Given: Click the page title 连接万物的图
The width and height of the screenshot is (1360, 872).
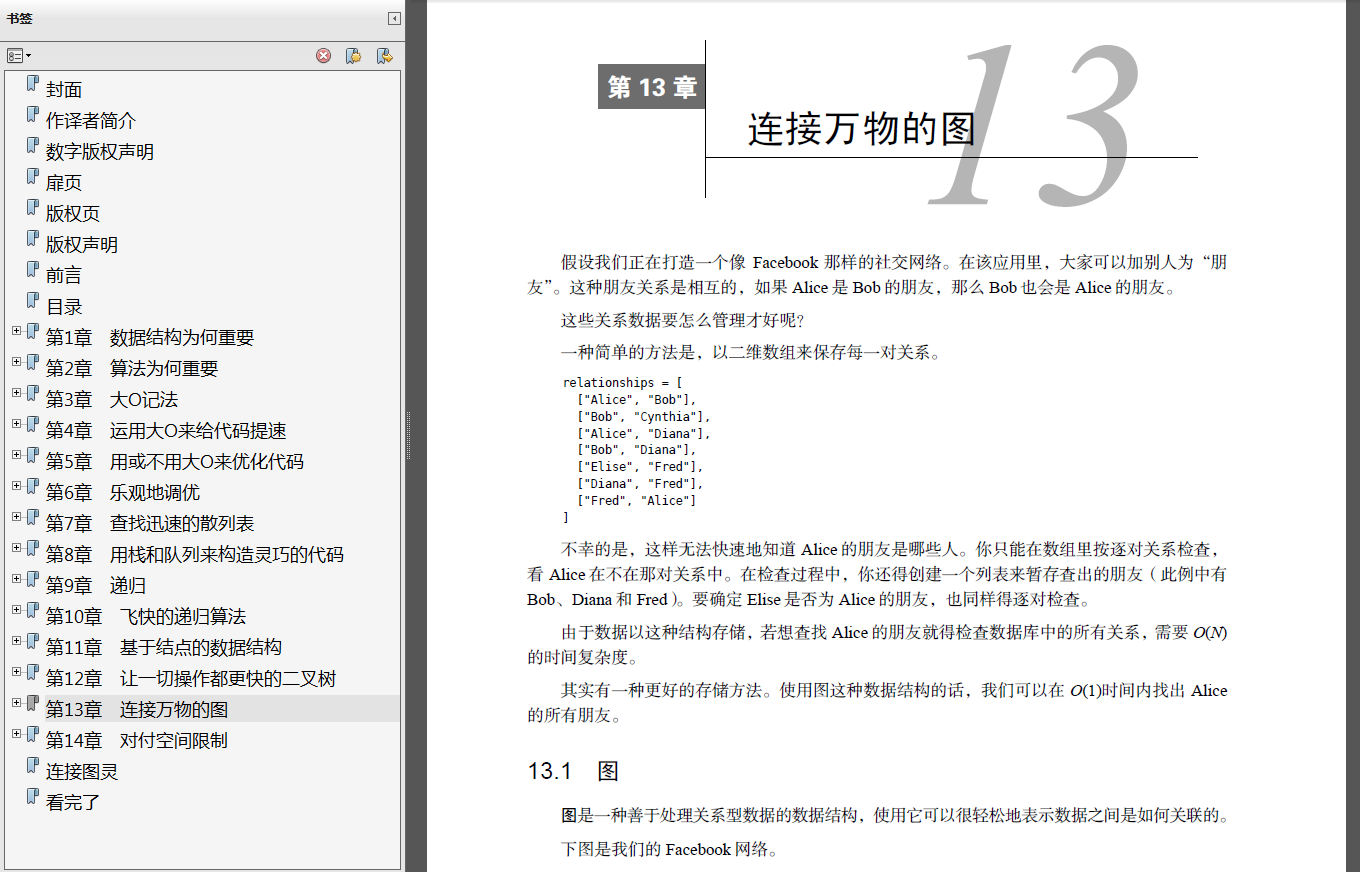Looking at the screenshot, I should [862, 130].
